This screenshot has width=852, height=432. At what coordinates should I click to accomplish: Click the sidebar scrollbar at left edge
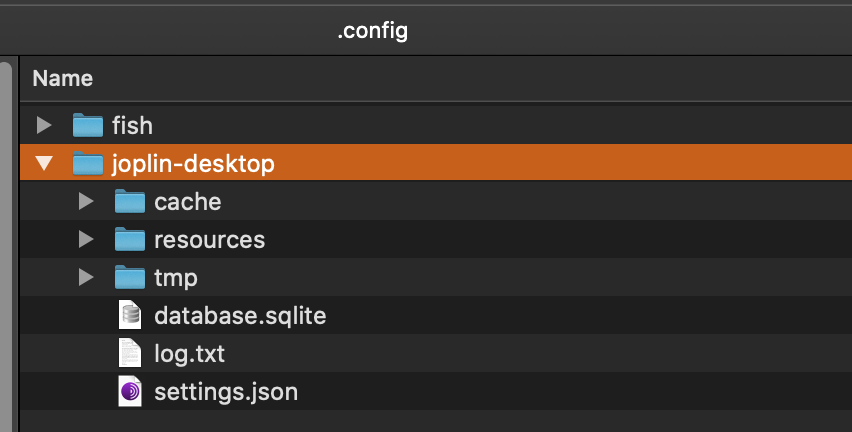click(5, 245)
